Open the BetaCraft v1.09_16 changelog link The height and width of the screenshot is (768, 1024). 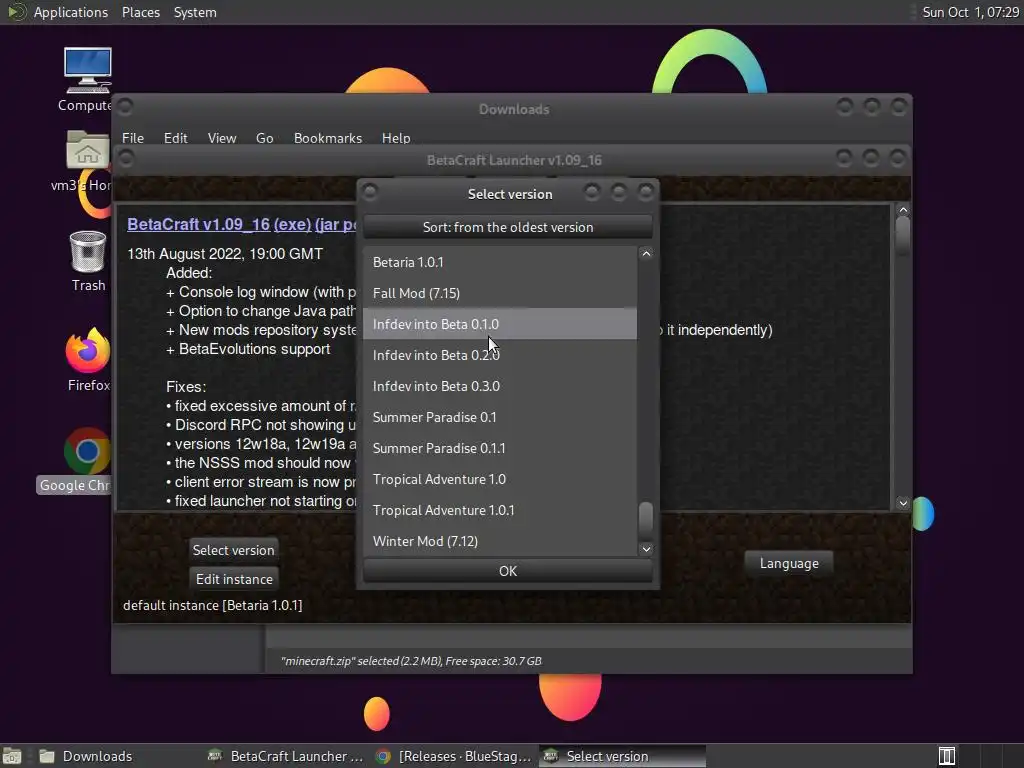click(199, 224)
